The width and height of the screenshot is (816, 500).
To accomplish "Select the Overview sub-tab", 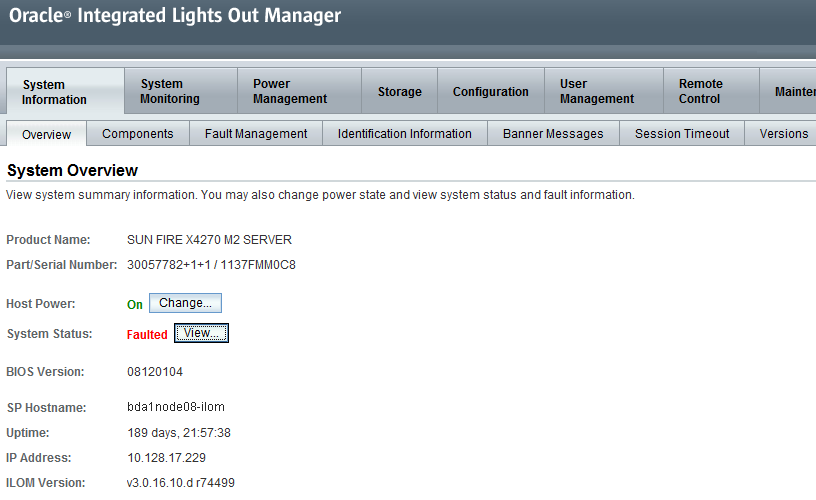I will click(46, 134).
